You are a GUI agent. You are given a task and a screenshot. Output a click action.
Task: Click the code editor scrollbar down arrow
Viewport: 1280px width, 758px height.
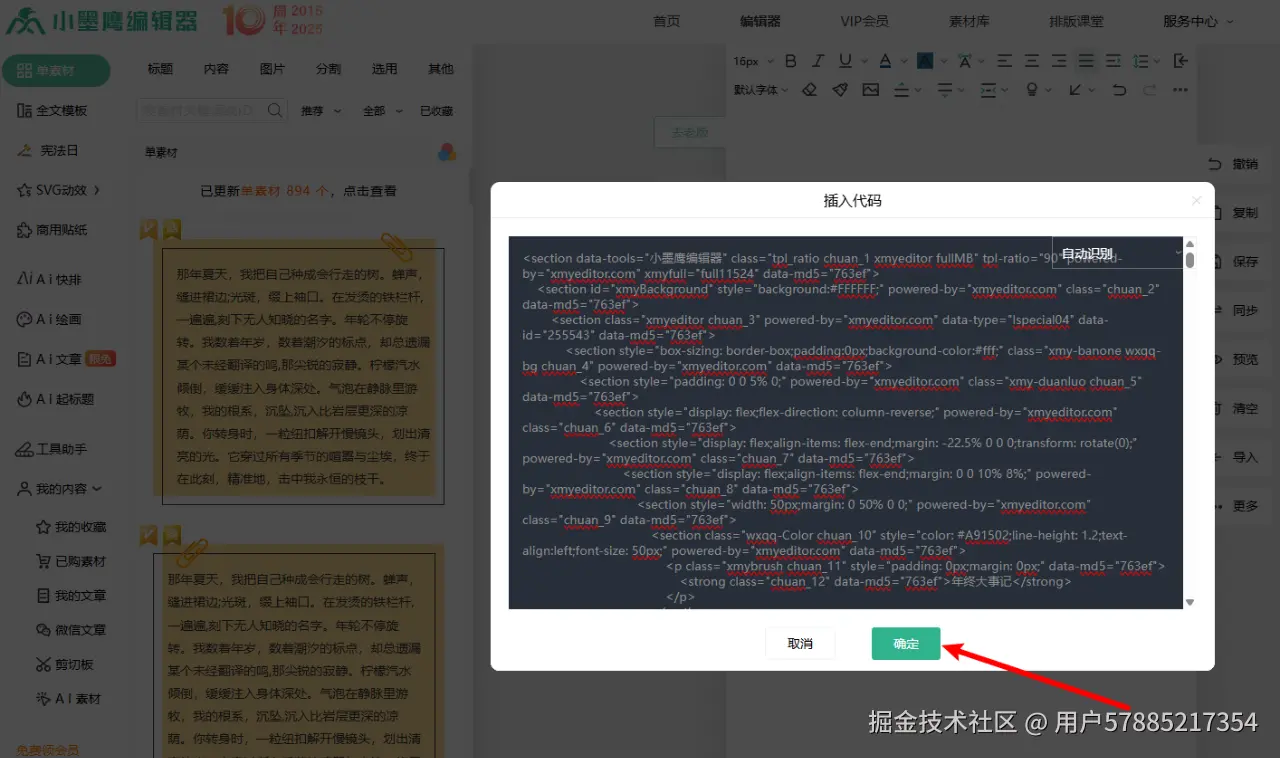1190,602
